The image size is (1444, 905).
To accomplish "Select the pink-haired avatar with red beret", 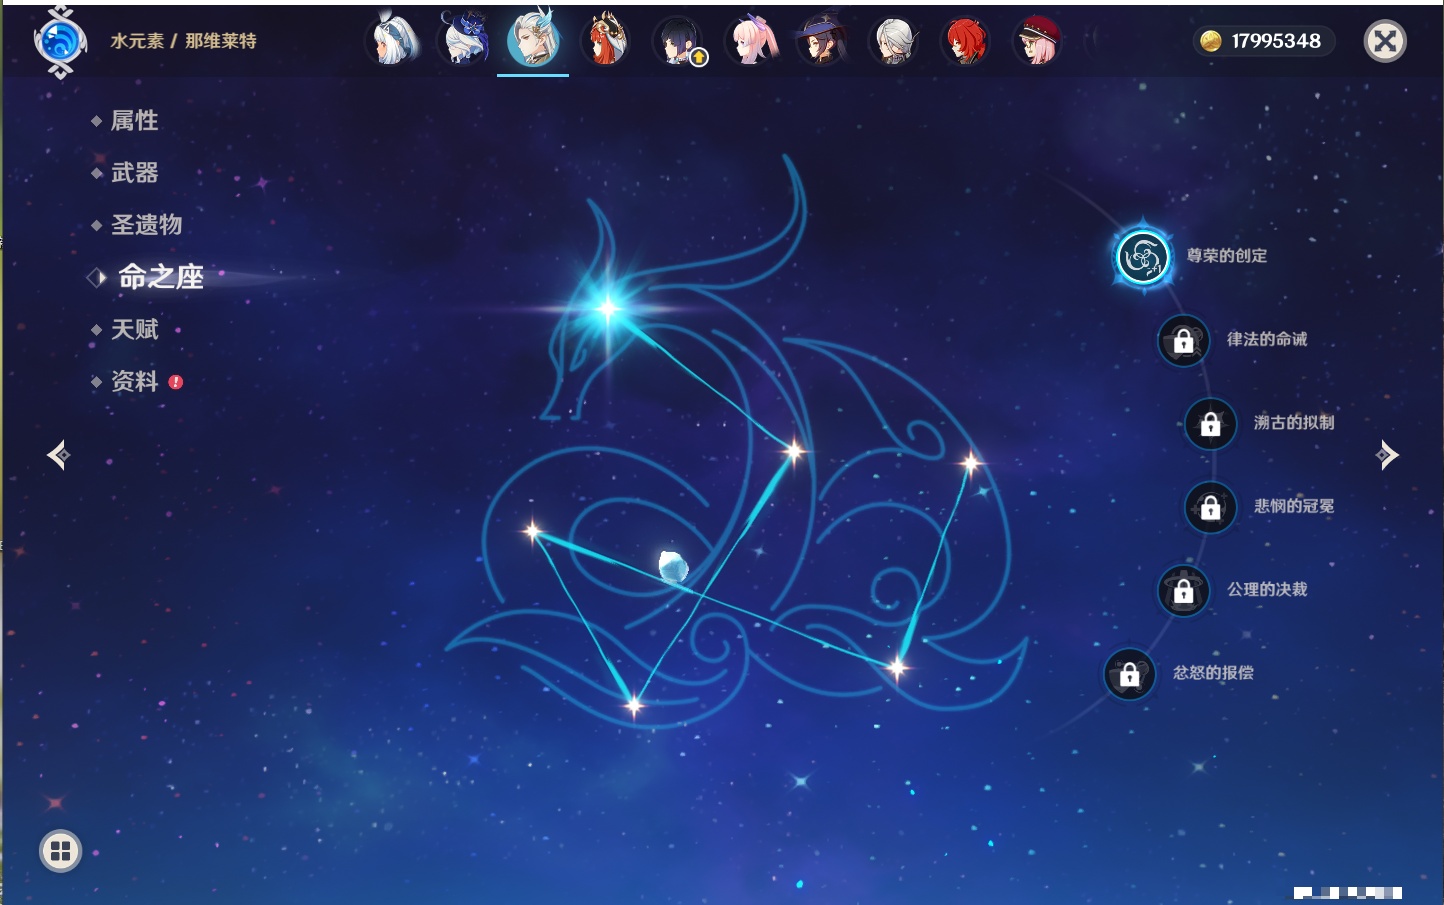I will 1037,41.
